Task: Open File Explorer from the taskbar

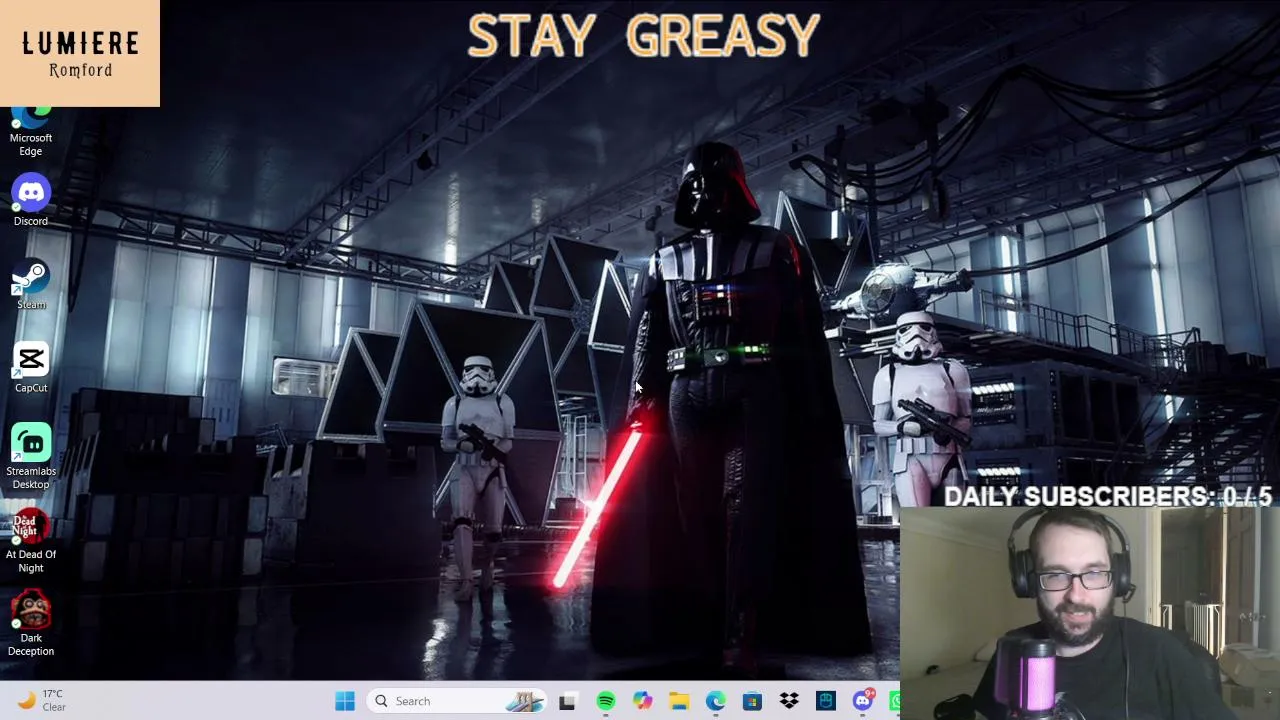Action: [x=679, y=701]
